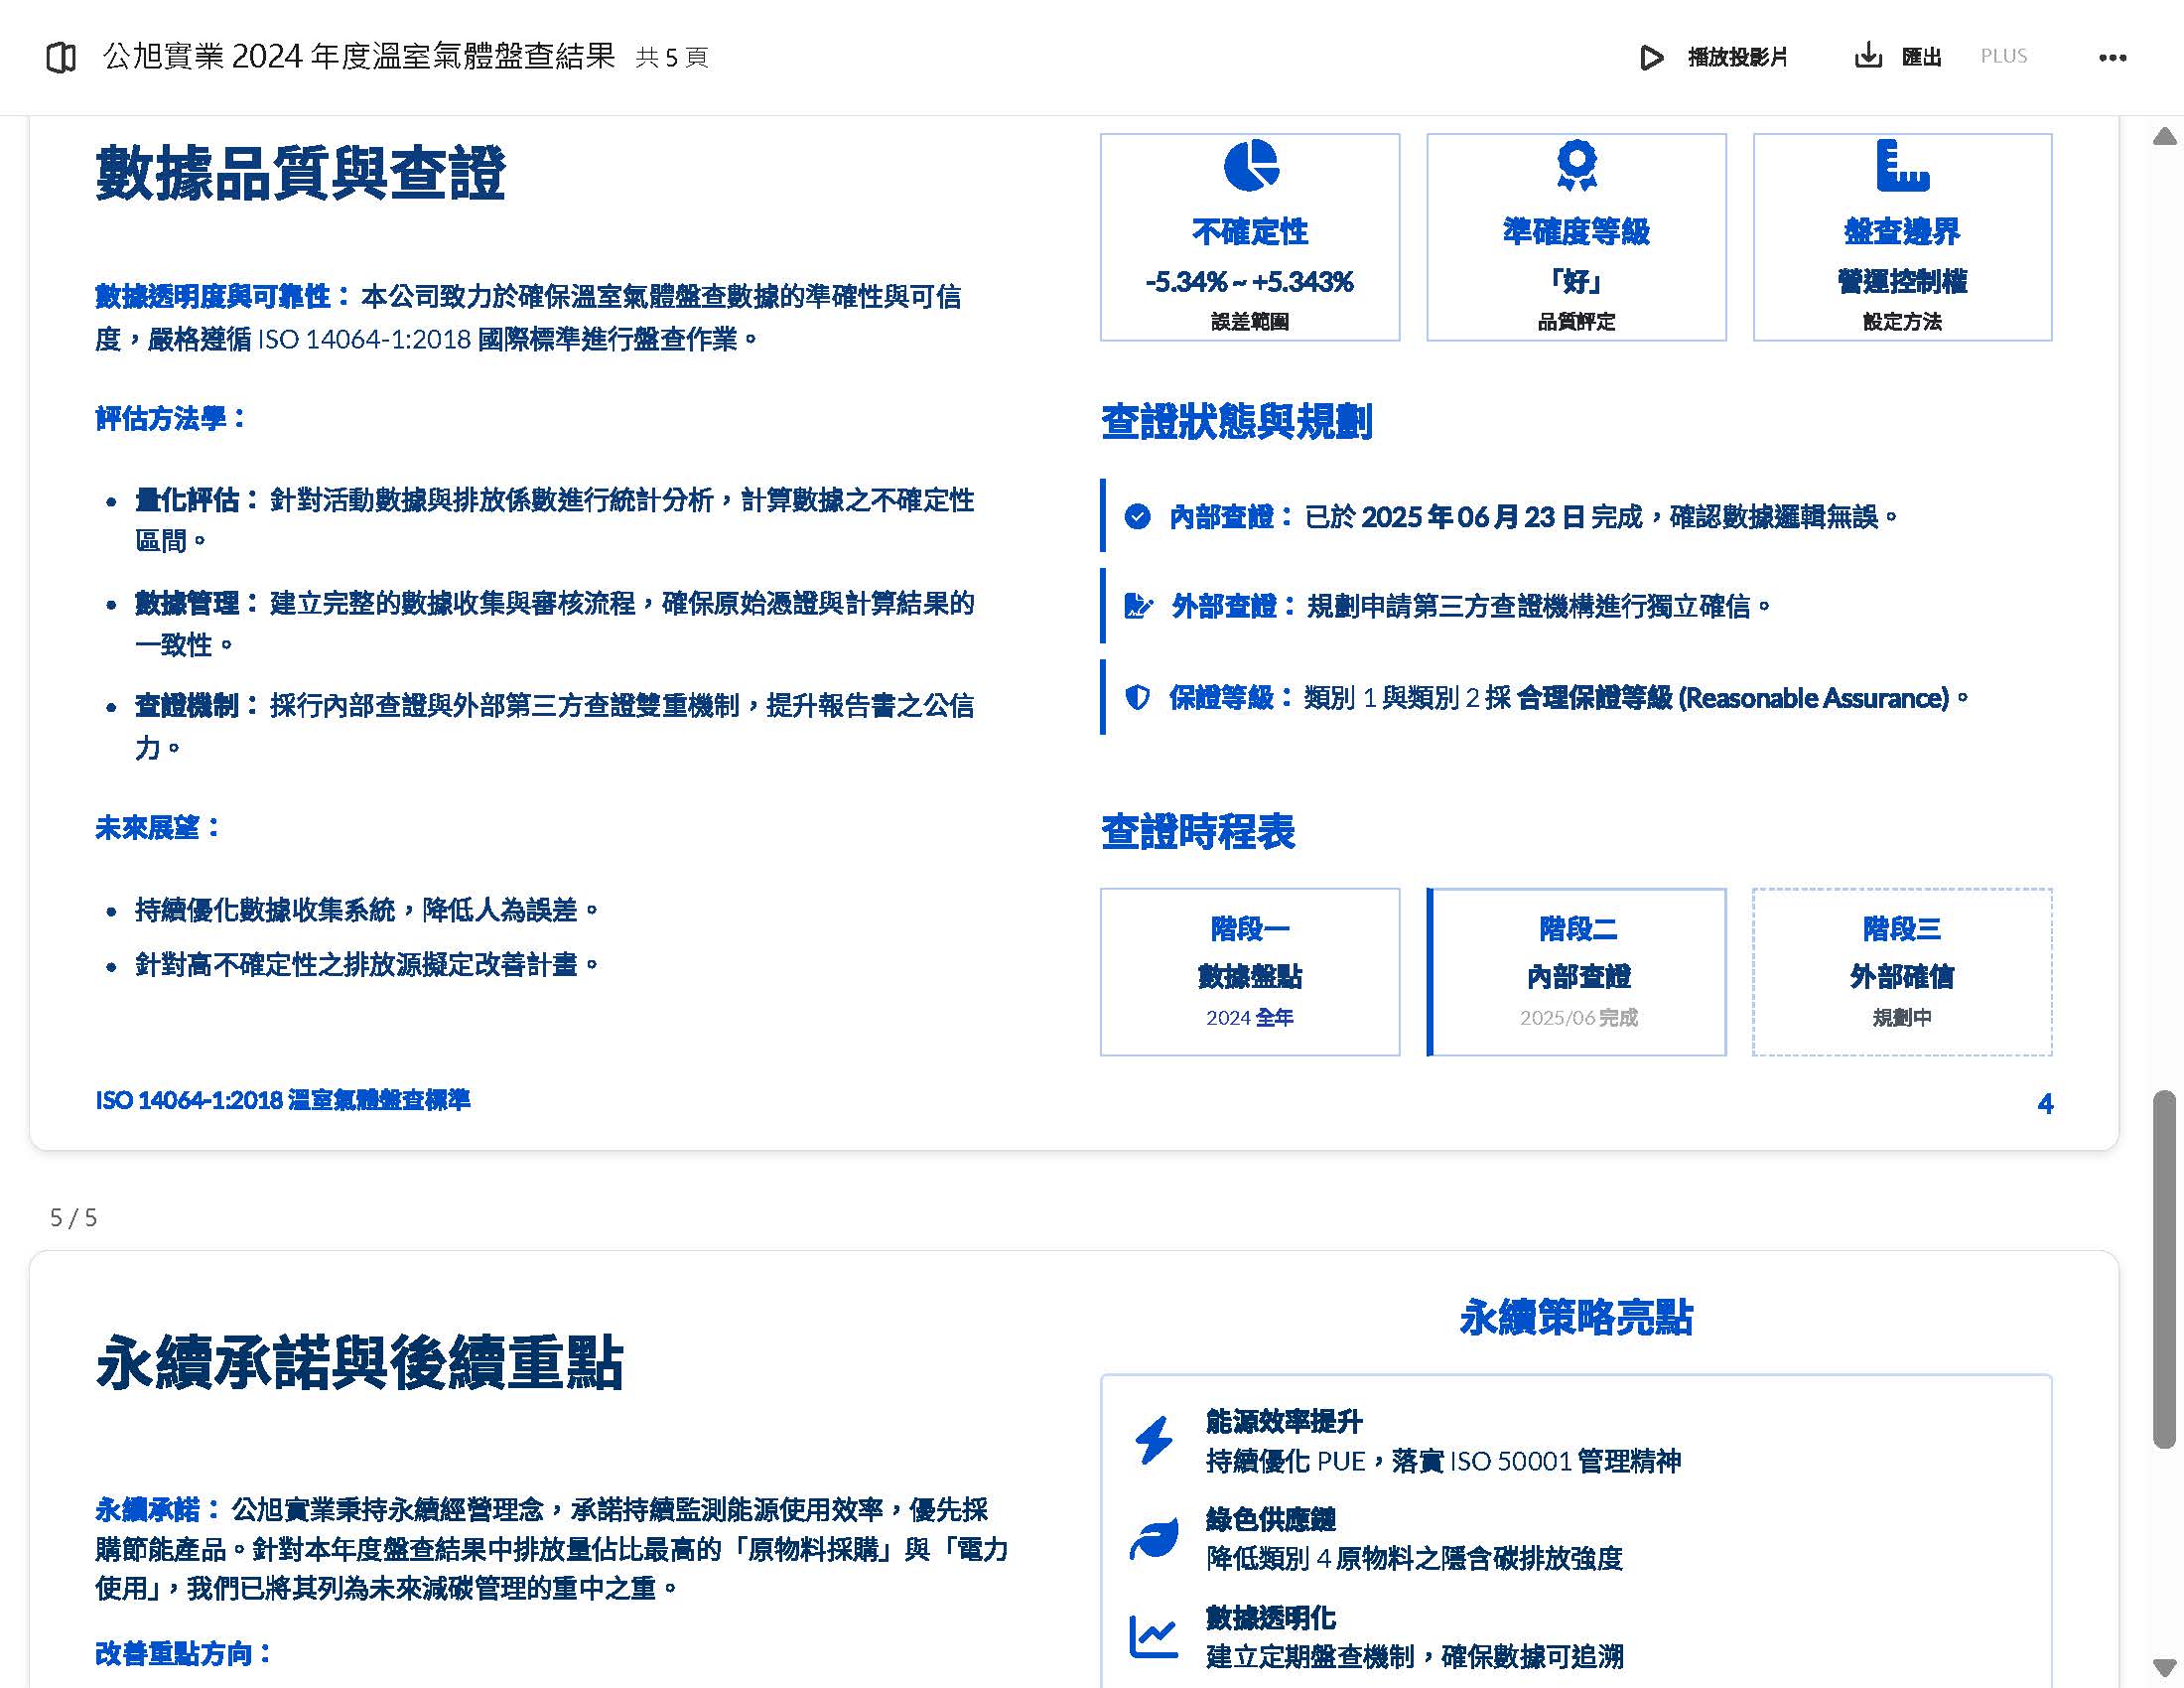Click the 匯出 export button text
The width and height of the screenshot is (2184, 1688).
[x=1921, y=57]
